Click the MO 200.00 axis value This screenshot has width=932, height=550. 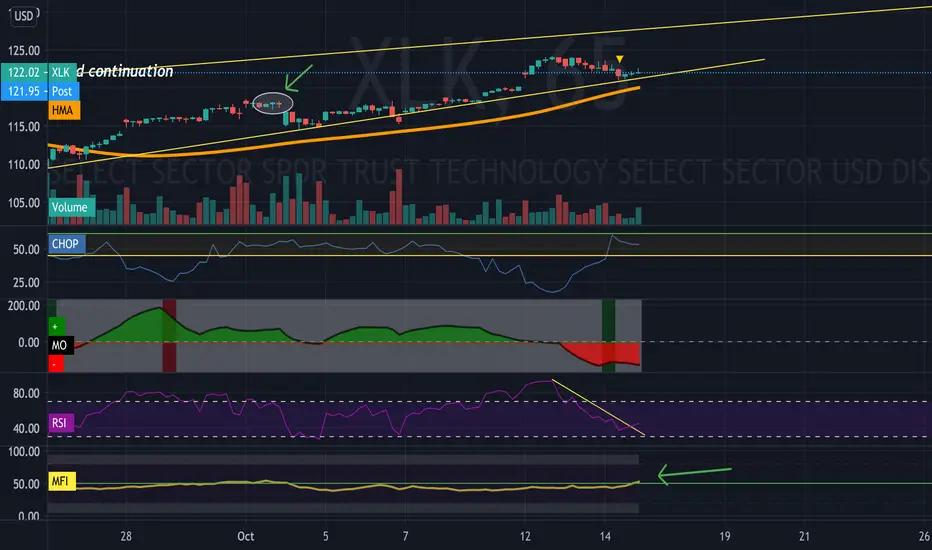[x=24, y=306]
